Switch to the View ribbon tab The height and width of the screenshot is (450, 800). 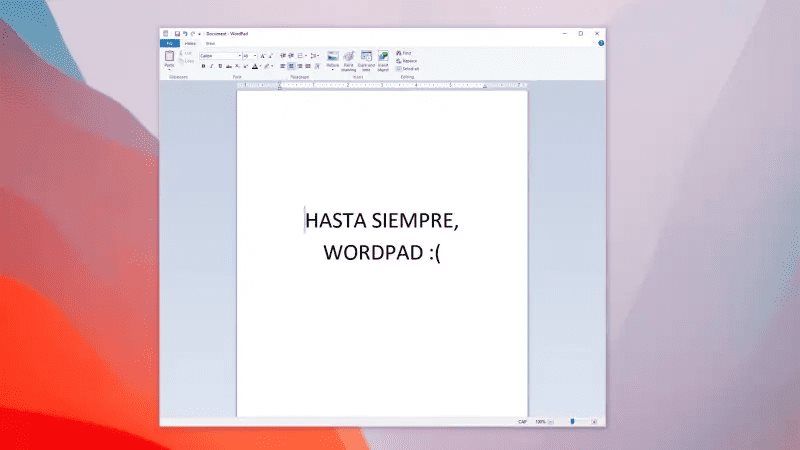[x=210, y=44]
